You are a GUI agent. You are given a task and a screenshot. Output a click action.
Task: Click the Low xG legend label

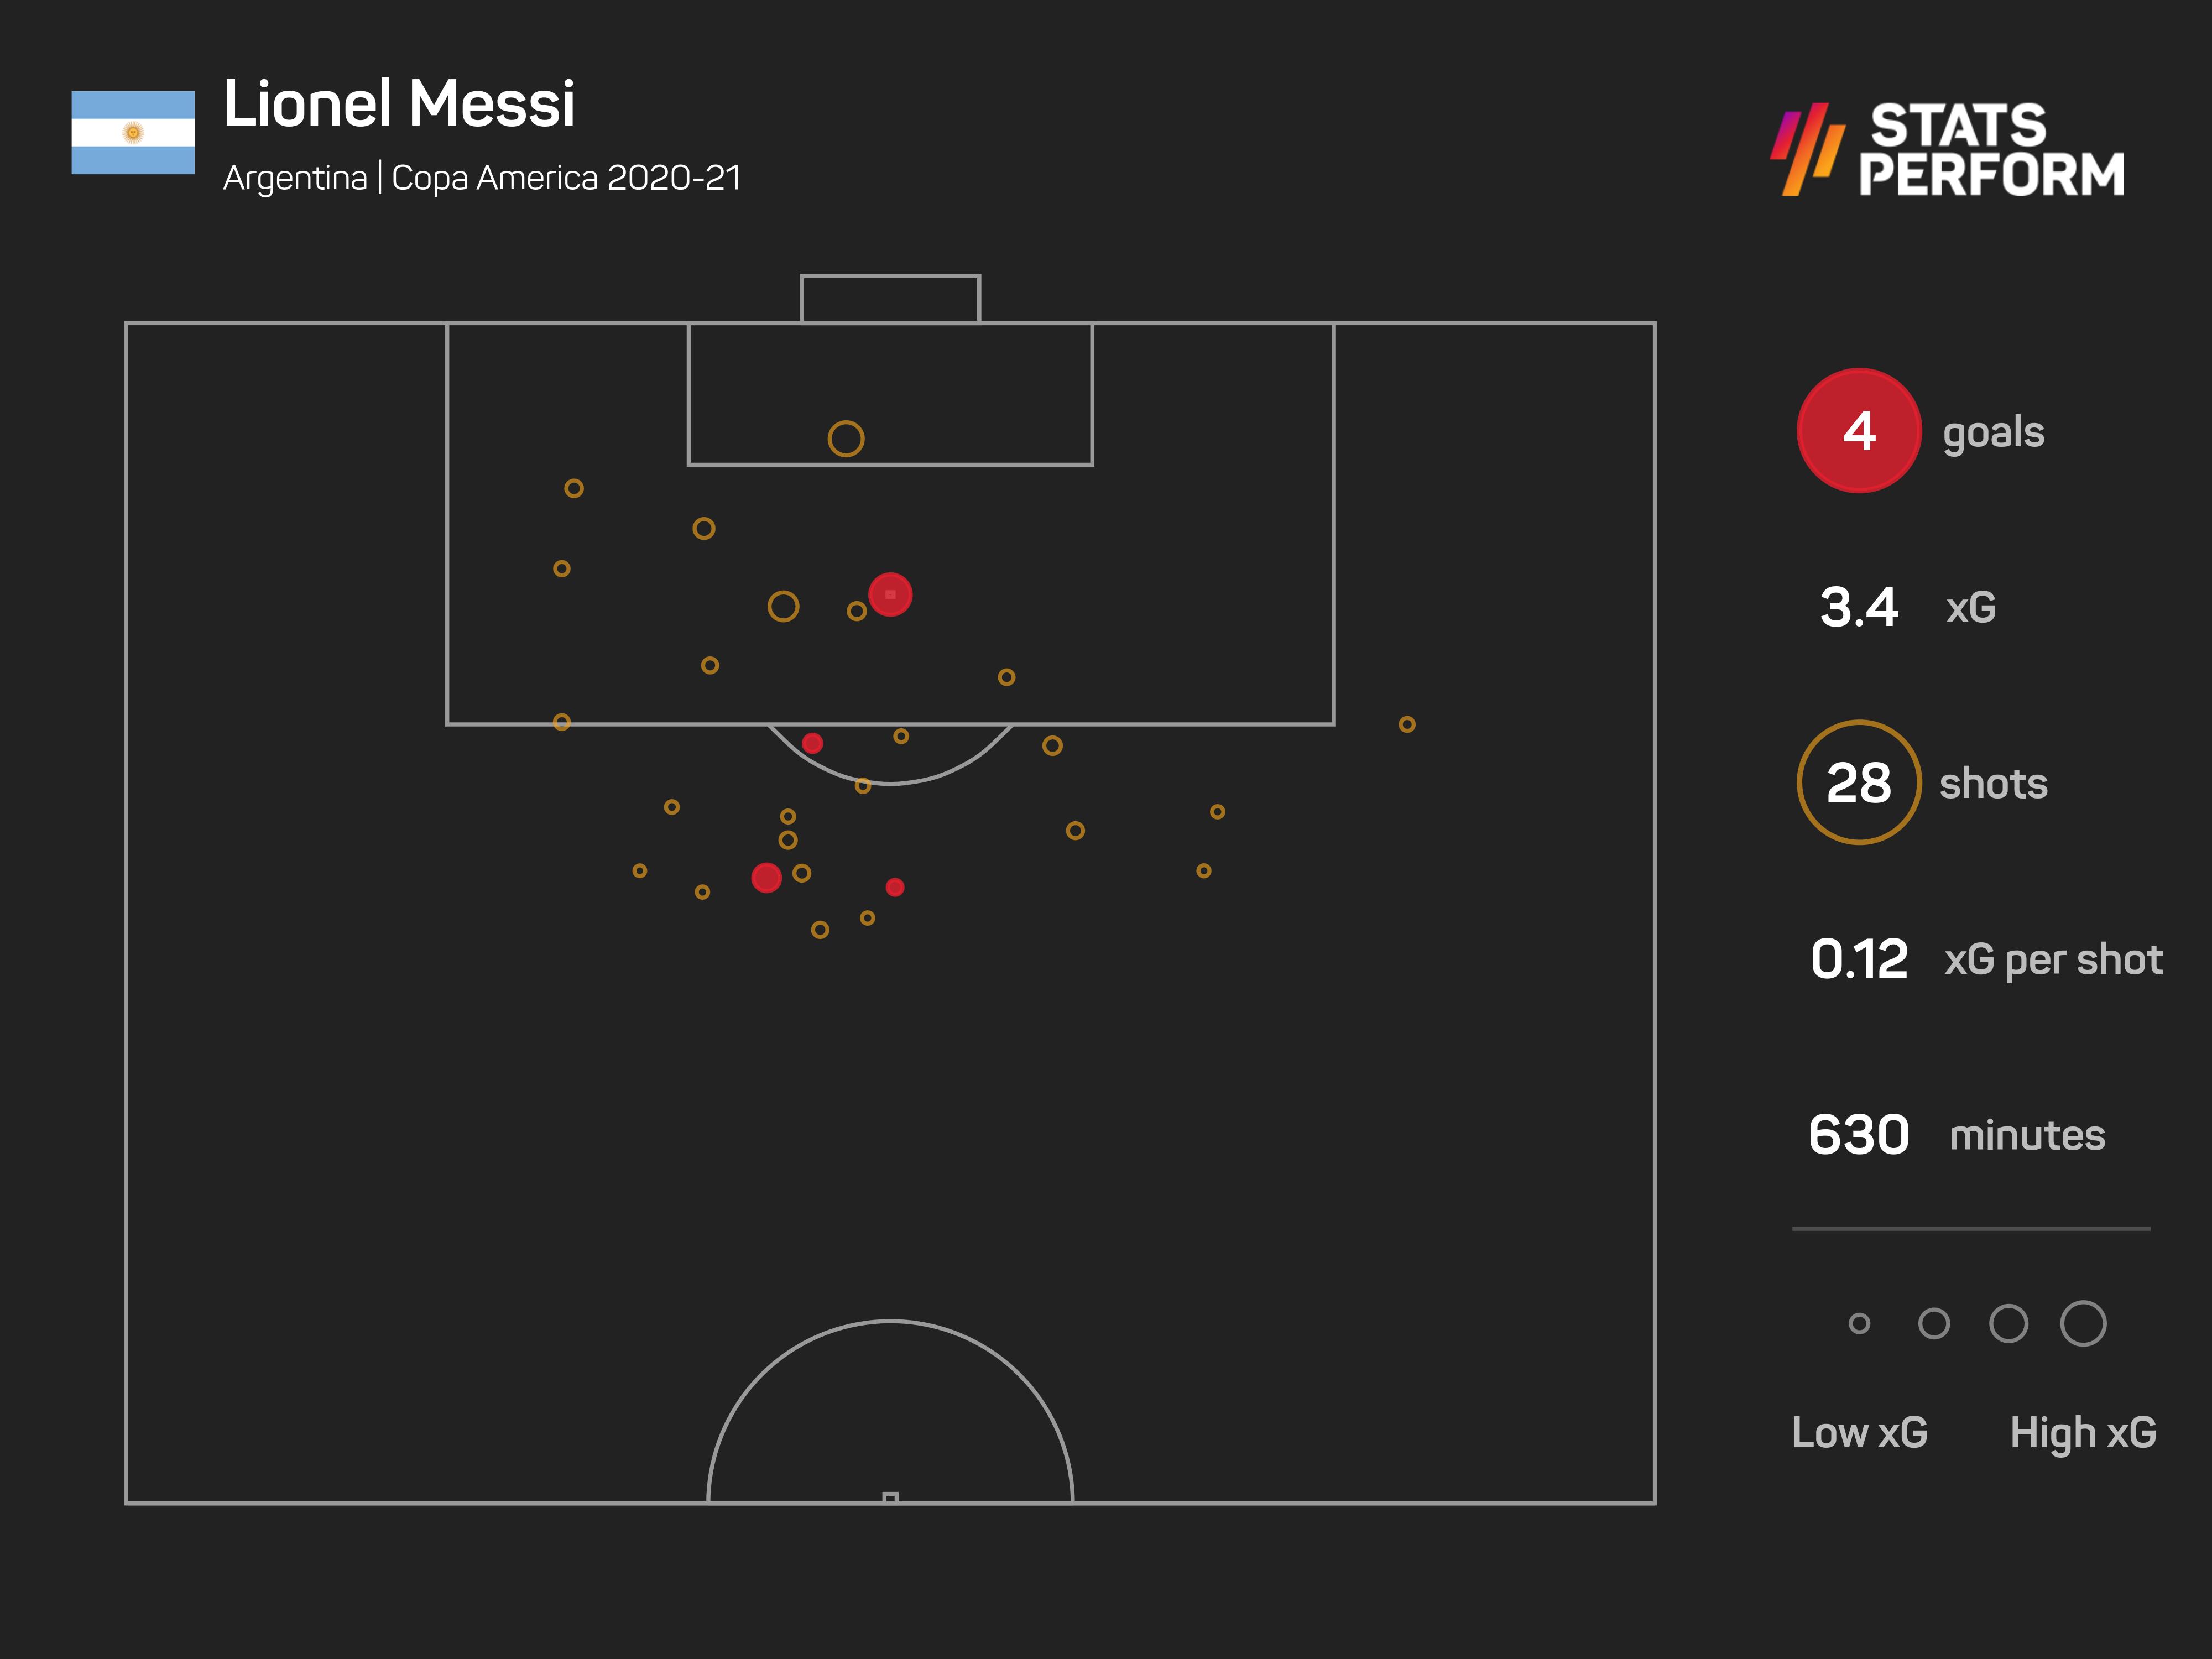[x=1859, y=1432]
